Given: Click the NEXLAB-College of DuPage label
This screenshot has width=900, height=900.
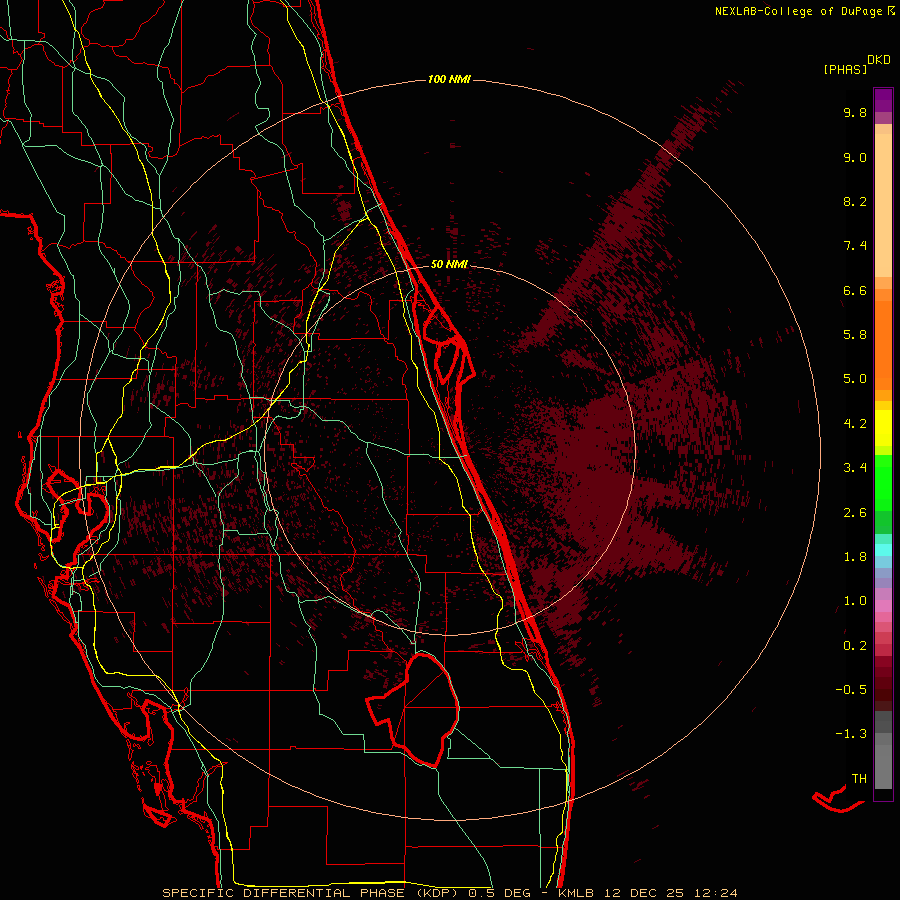Looking at the screenshot, I should click(798, 11).
